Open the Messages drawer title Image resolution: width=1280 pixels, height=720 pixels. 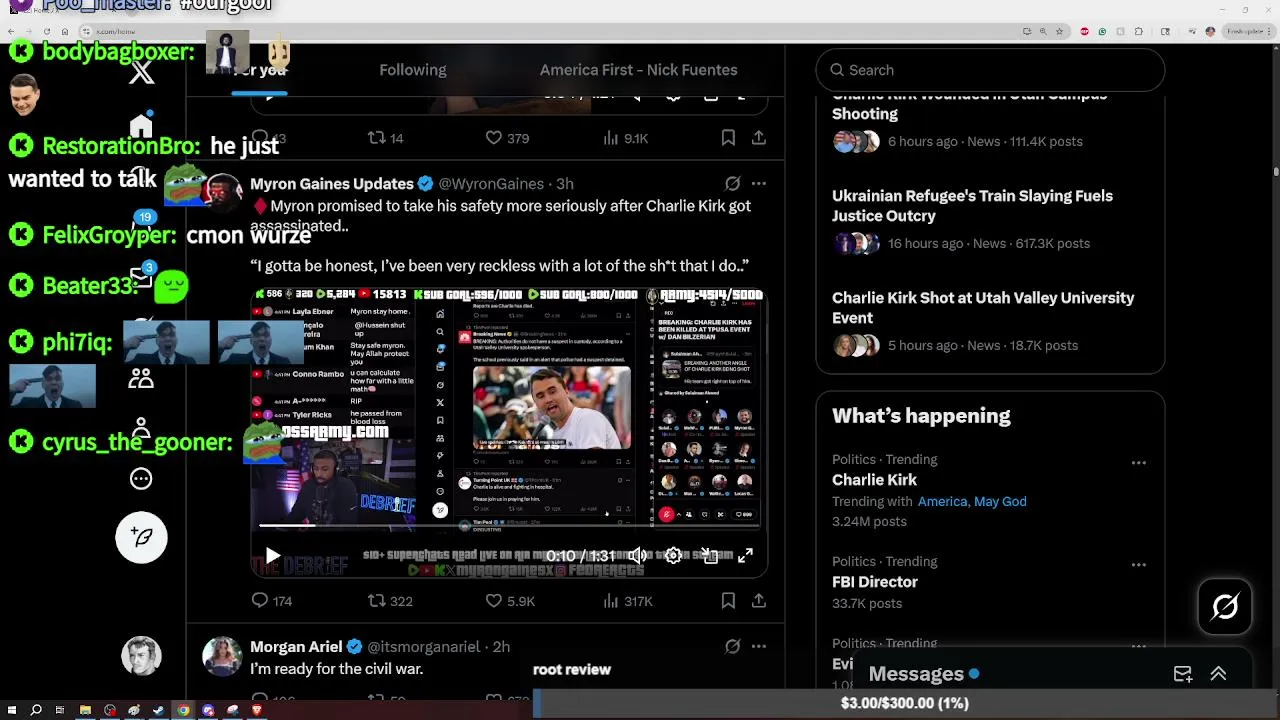click(x=916, y=674)
